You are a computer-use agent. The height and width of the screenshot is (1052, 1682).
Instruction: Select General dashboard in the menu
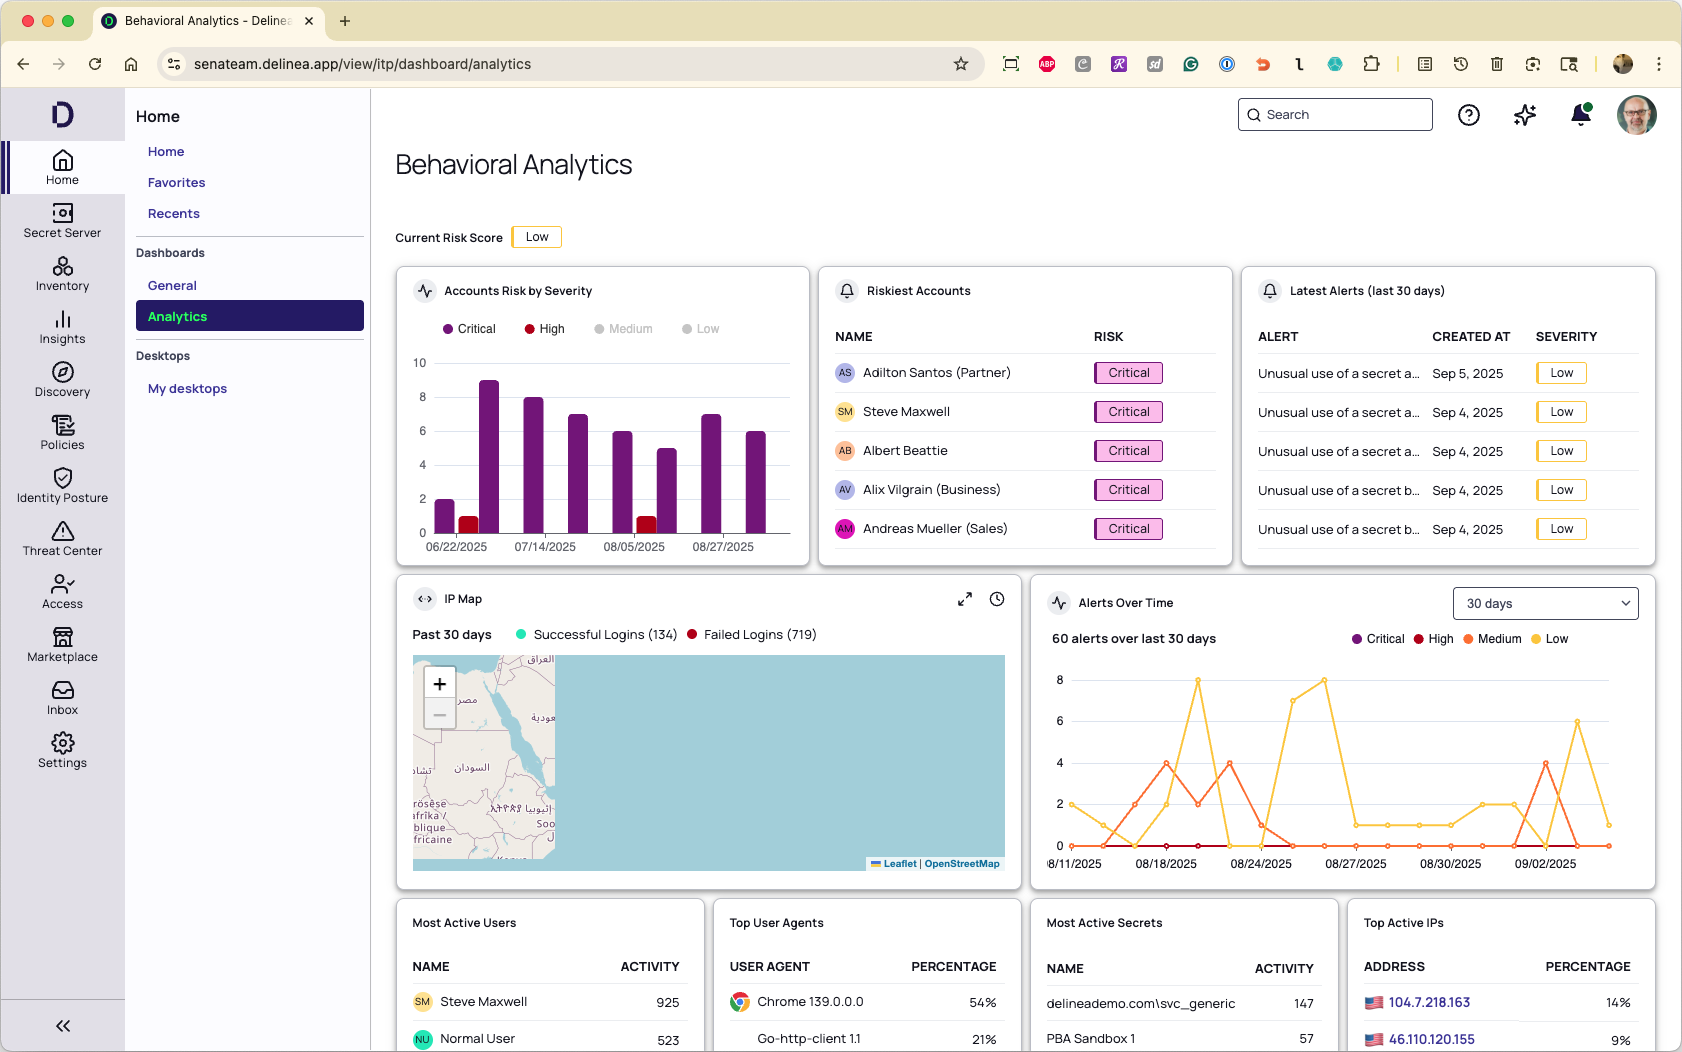172,286
